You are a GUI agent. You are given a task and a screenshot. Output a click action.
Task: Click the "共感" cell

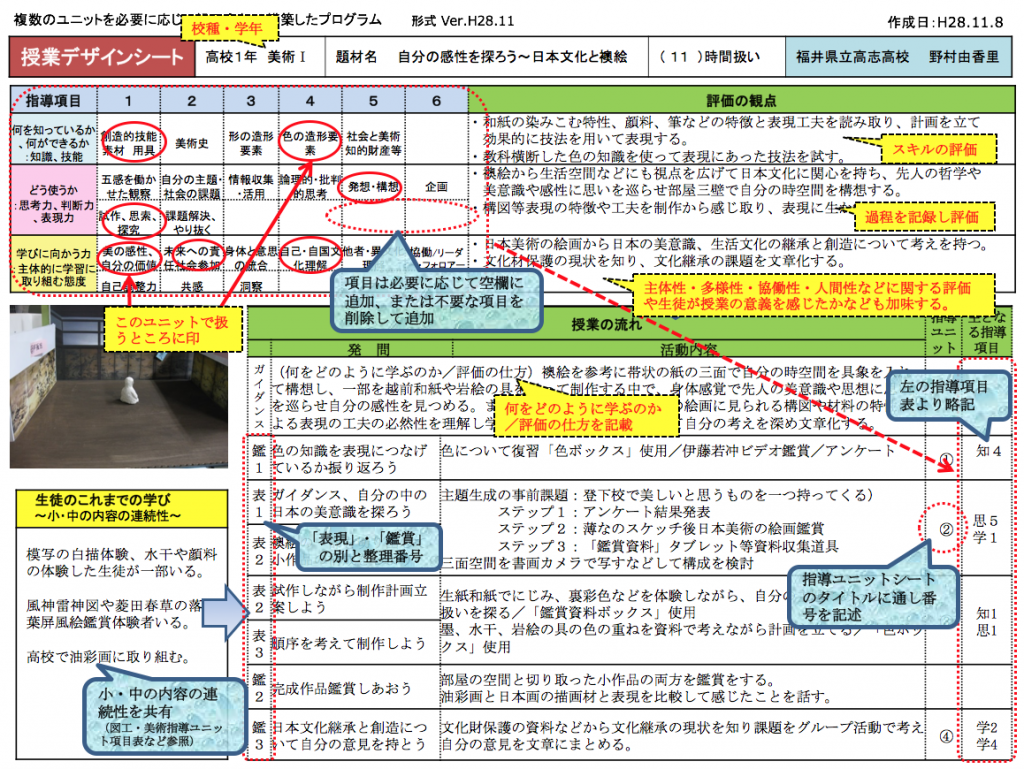[191, 287]
